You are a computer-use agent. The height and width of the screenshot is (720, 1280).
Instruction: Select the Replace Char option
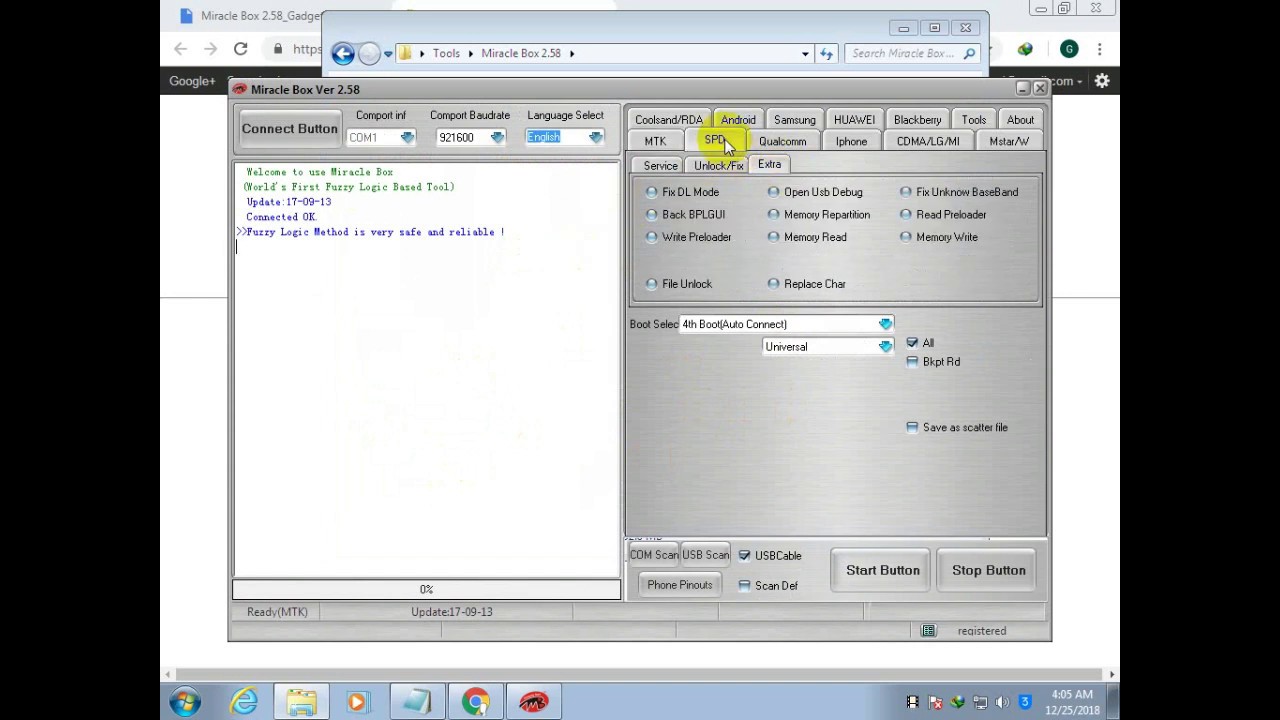click(807, 284)
